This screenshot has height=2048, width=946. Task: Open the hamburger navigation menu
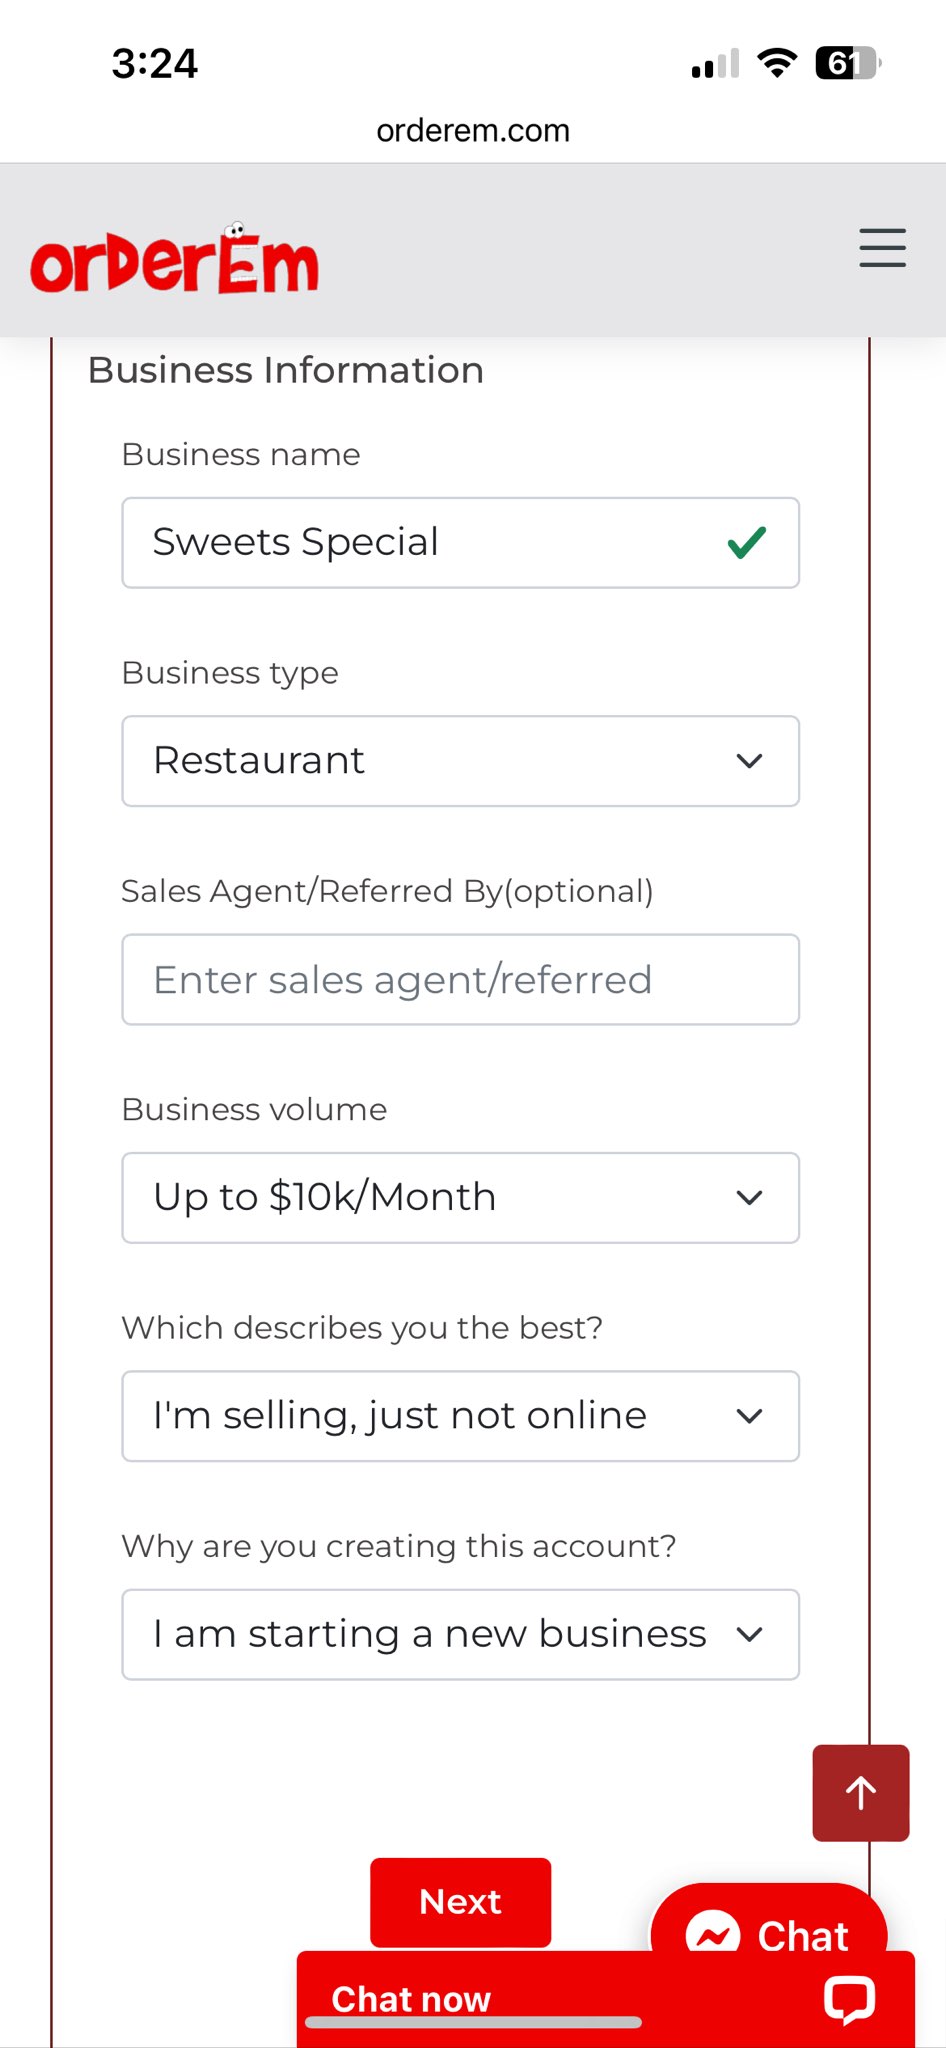pos(882,248)
